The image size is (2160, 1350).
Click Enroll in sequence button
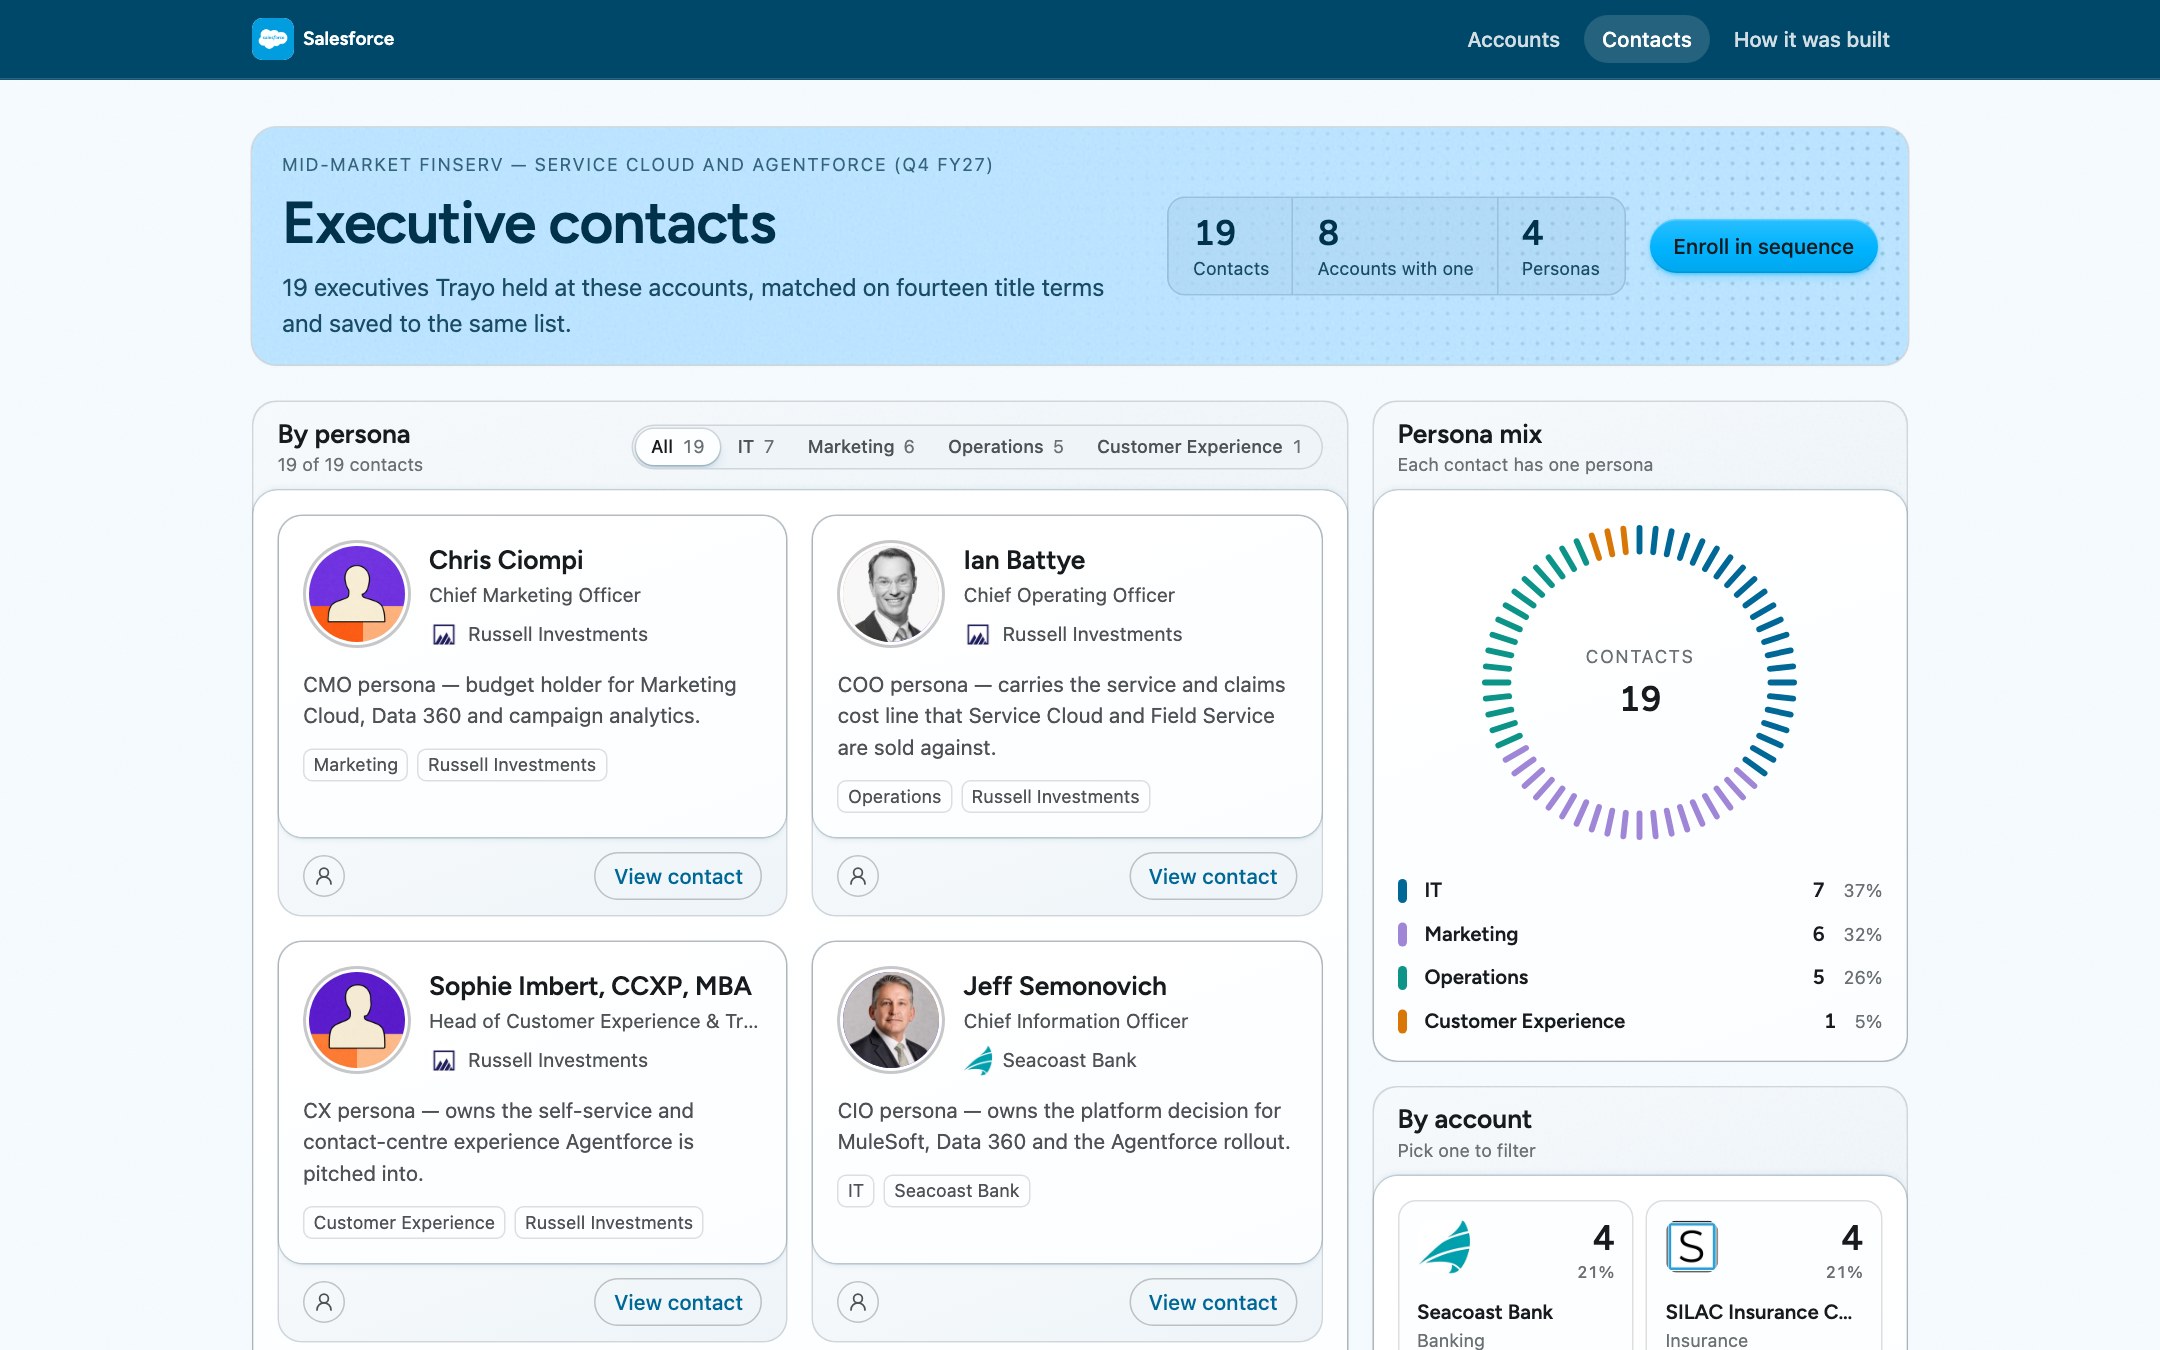(1763, 246)
